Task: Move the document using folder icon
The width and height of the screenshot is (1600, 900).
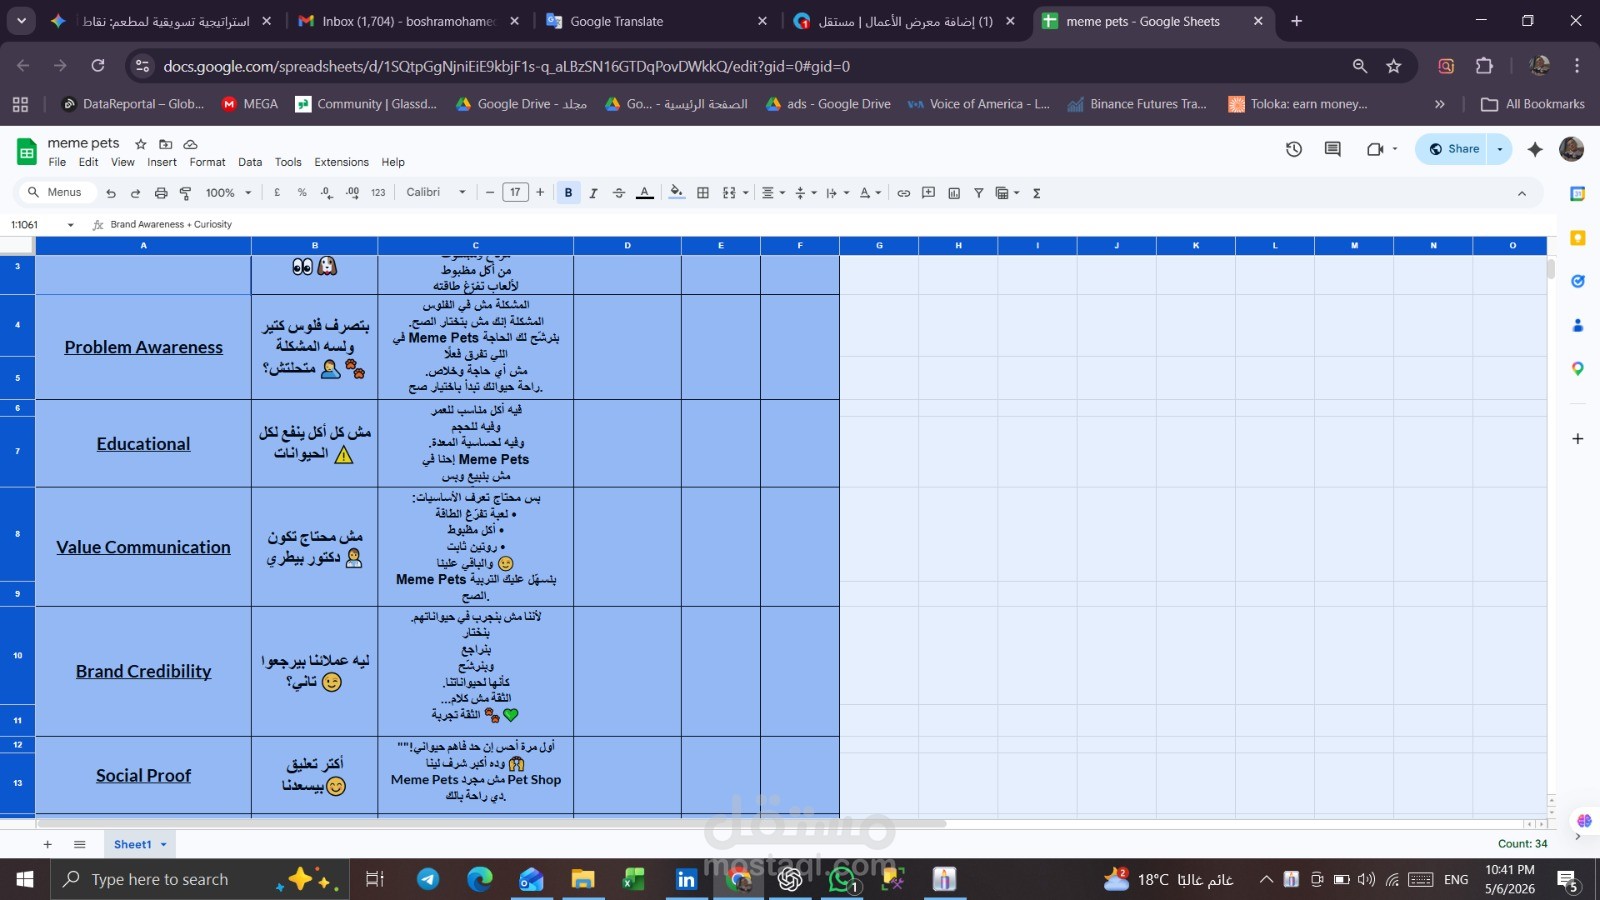Action: coord(166,144)
